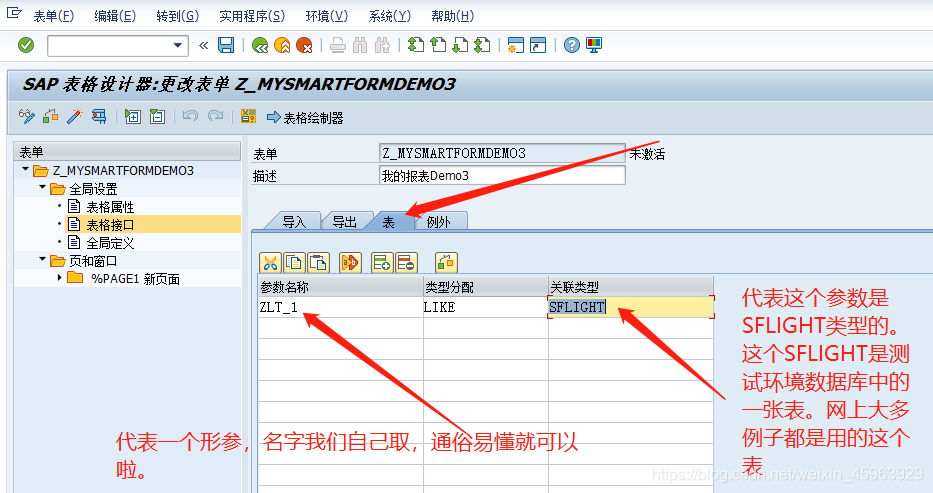Open Help with question mark icon
The width and height of the screenshot is (933, 493).
tap(572, 45)
